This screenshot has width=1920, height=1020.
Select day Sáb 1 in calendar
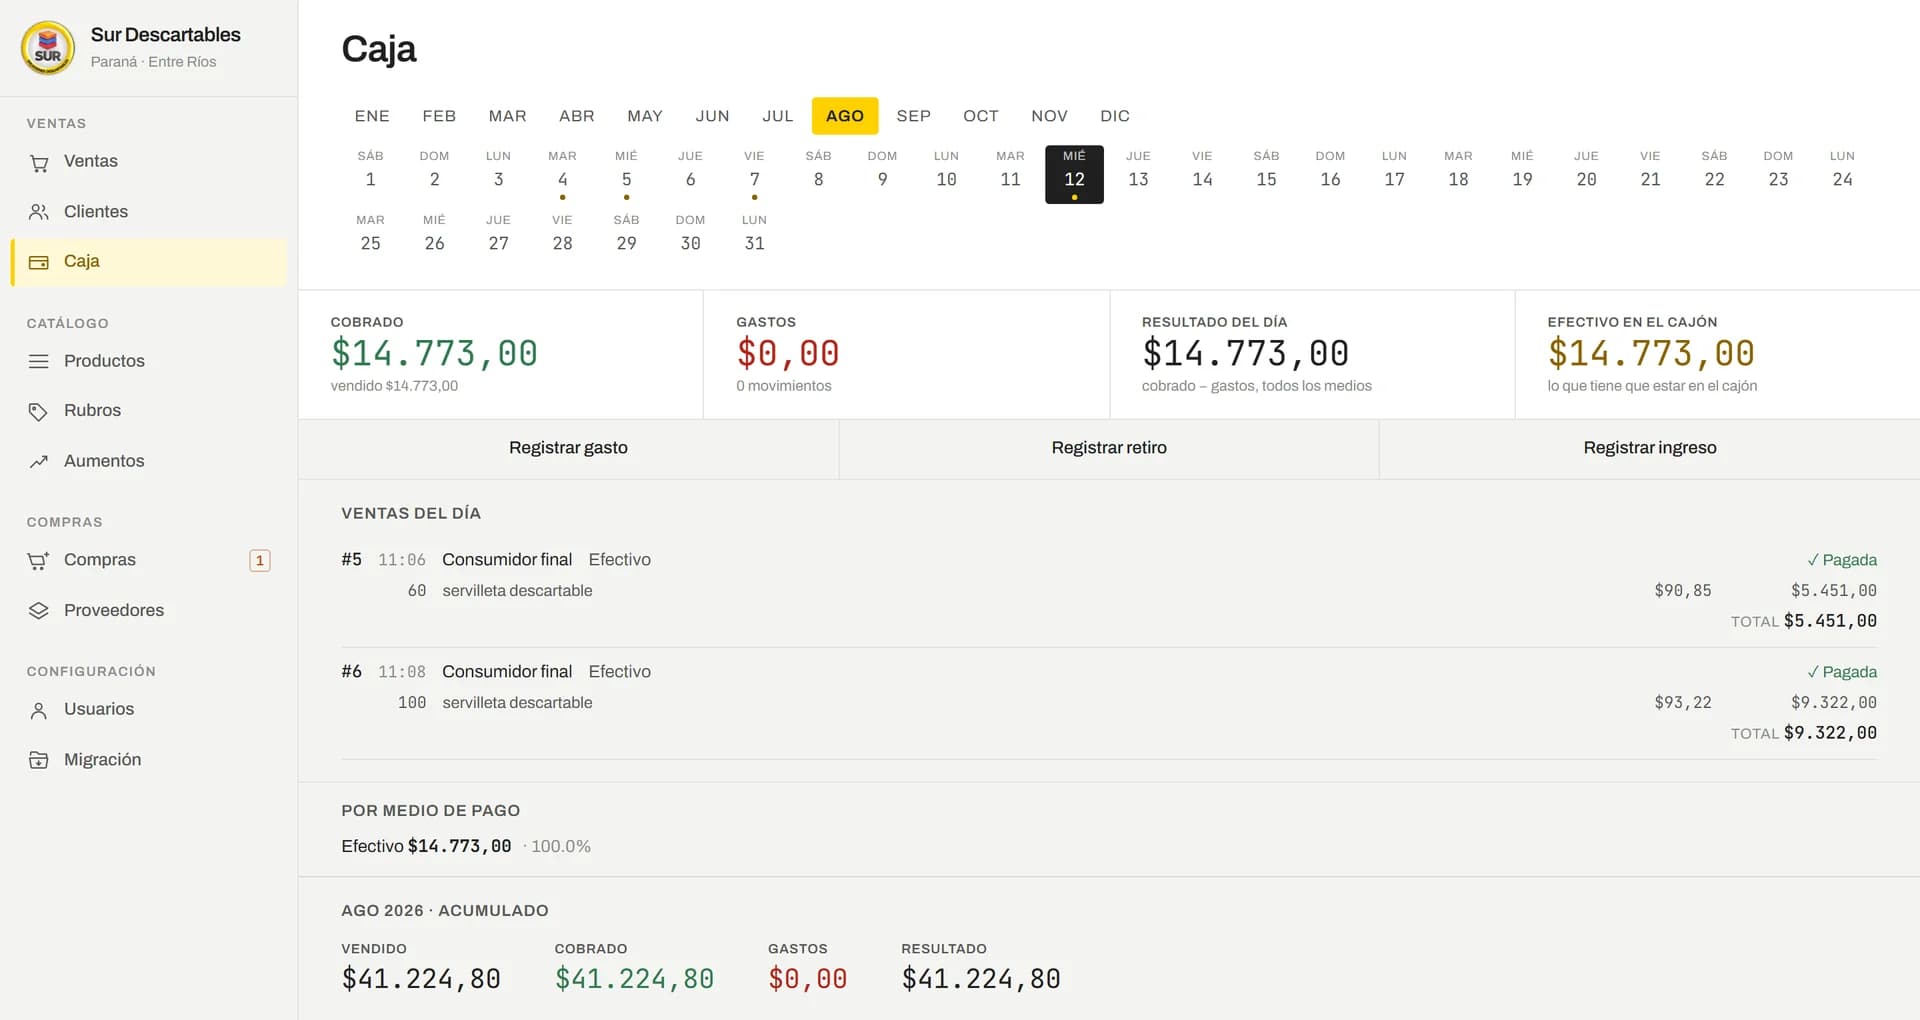click(x=371, y=174)
